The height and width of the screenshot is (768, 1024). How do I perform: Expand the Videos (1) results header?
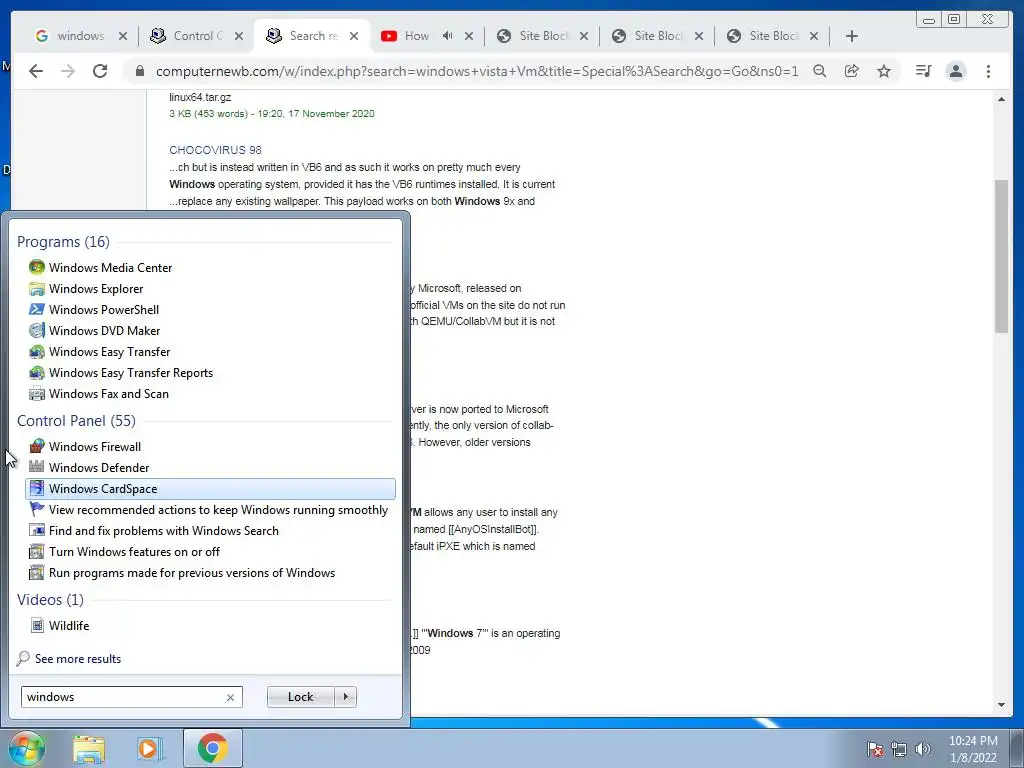point(50,600)
